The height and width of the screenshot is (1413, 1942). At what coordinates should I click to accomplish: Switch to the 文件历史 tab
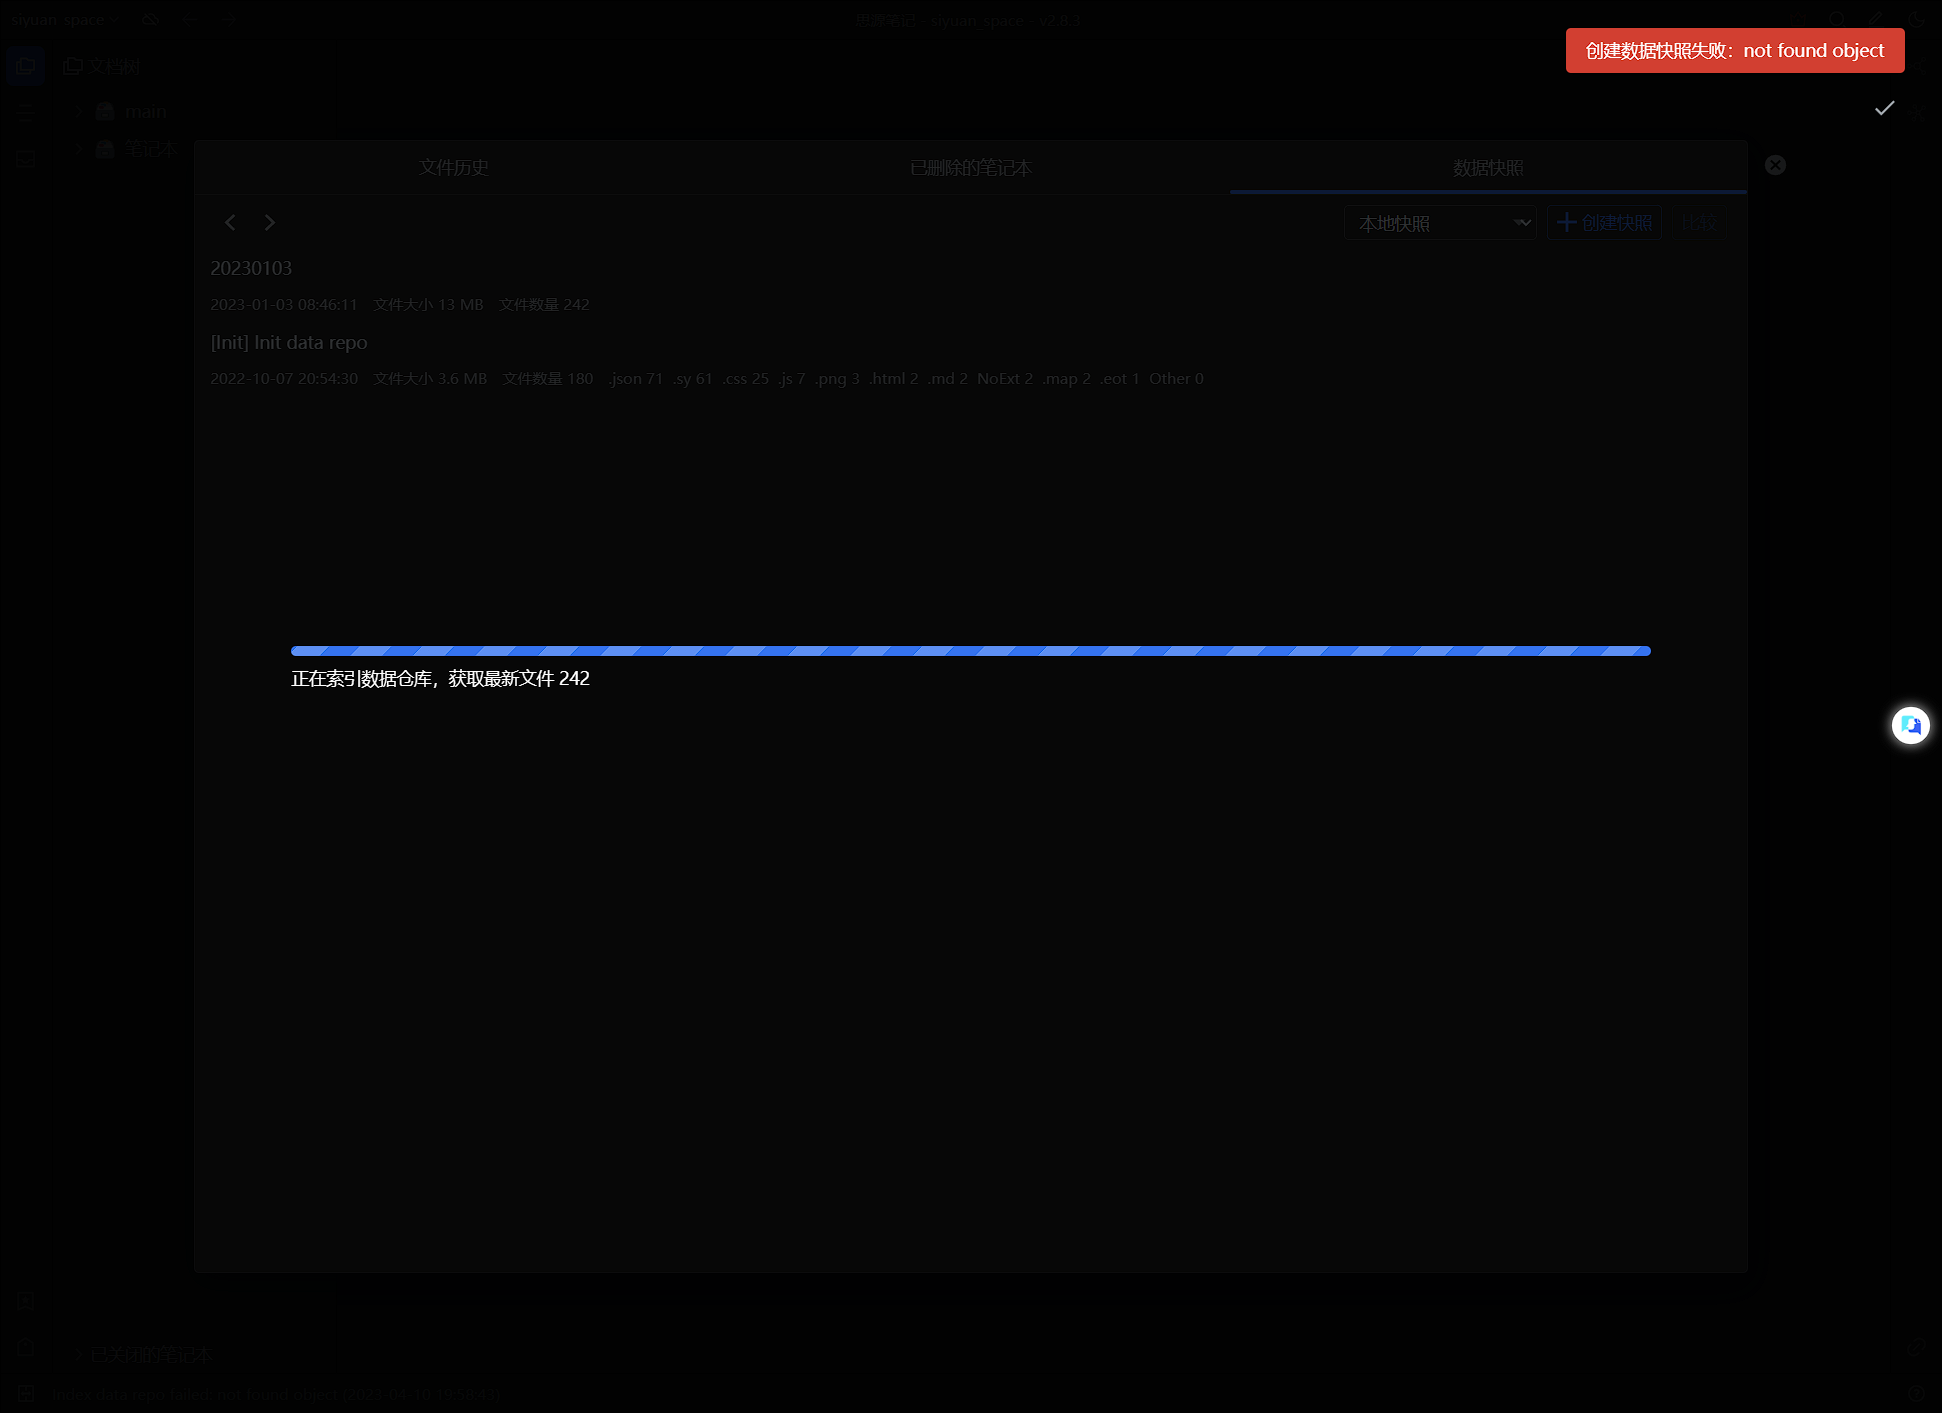tap(453, 167)
